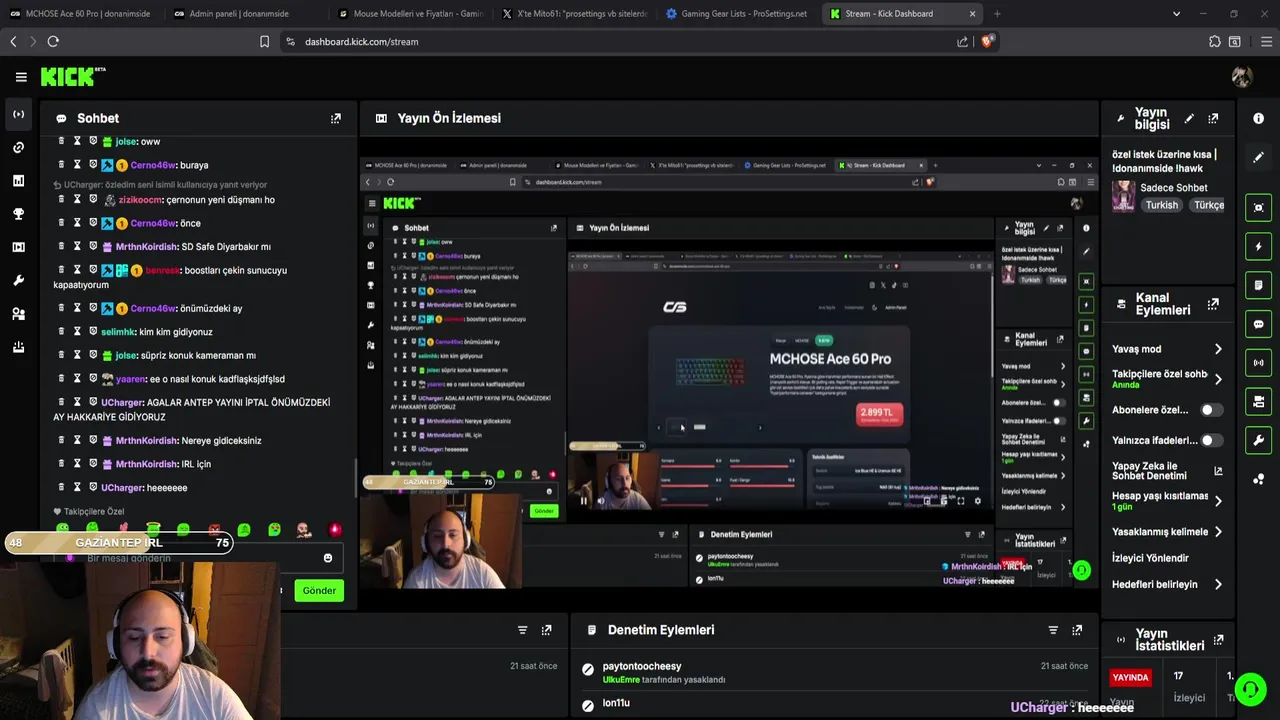Open the bar chart analytics sidebar icon
Screen dimensions: 1280x720
(18, 181)
